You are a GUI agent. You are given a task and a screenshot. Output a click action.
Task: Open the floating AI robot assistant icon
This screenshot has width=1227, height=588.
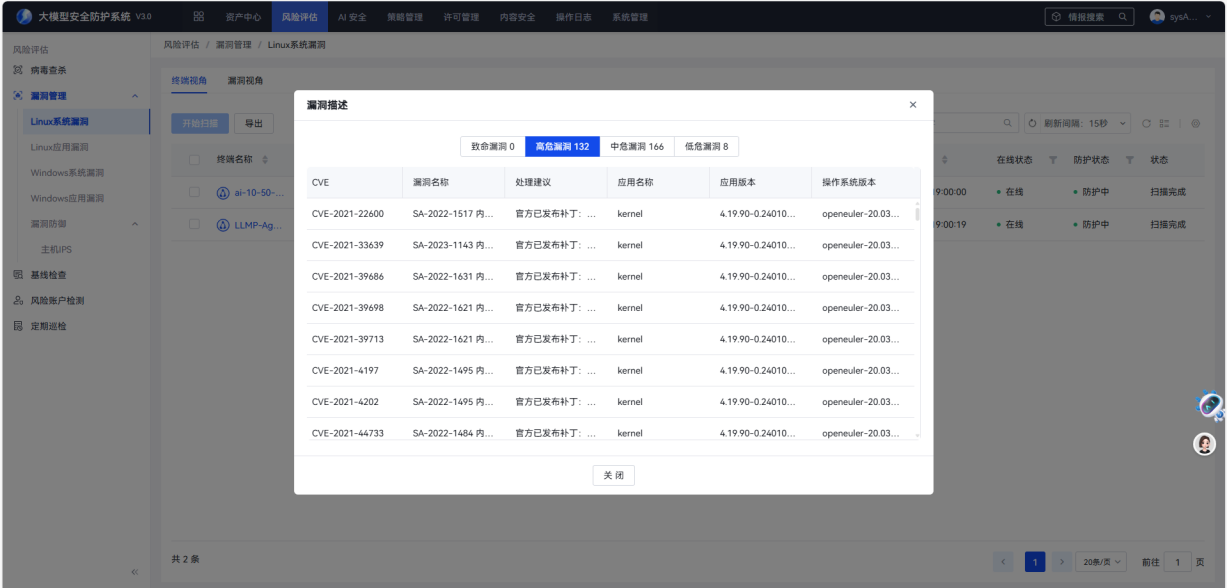point(1209,404)
